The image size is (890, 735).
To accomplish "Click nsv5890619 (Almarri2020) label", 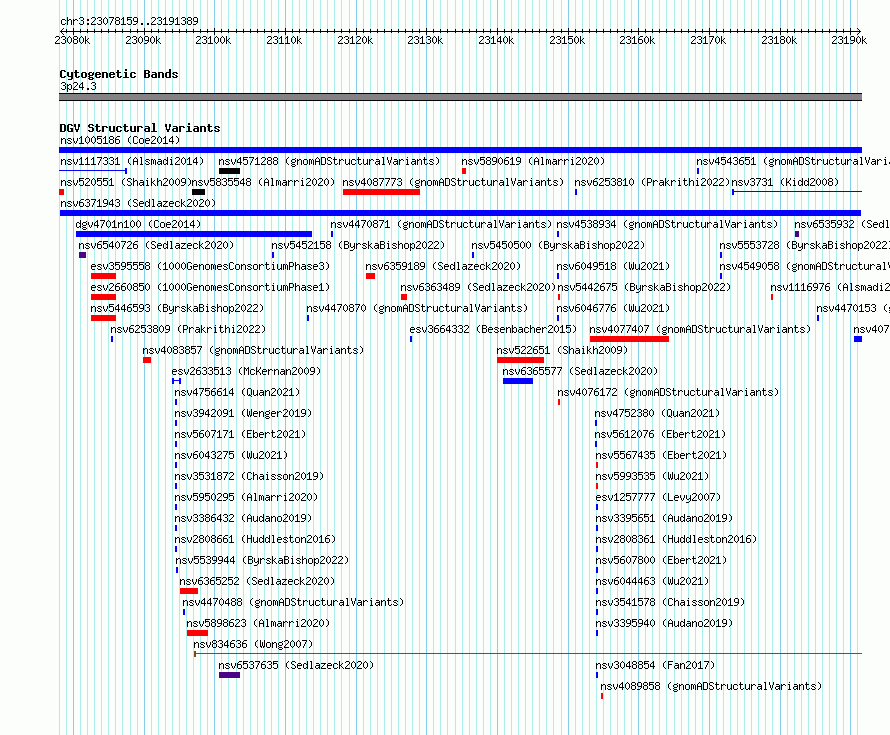I will (533, 161).
